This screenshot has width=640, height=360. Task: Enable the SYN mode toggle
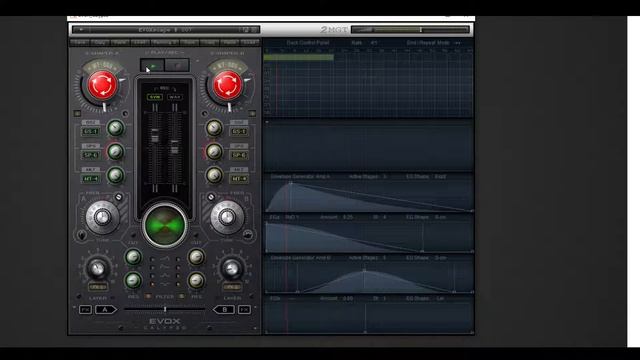point(155,97)
